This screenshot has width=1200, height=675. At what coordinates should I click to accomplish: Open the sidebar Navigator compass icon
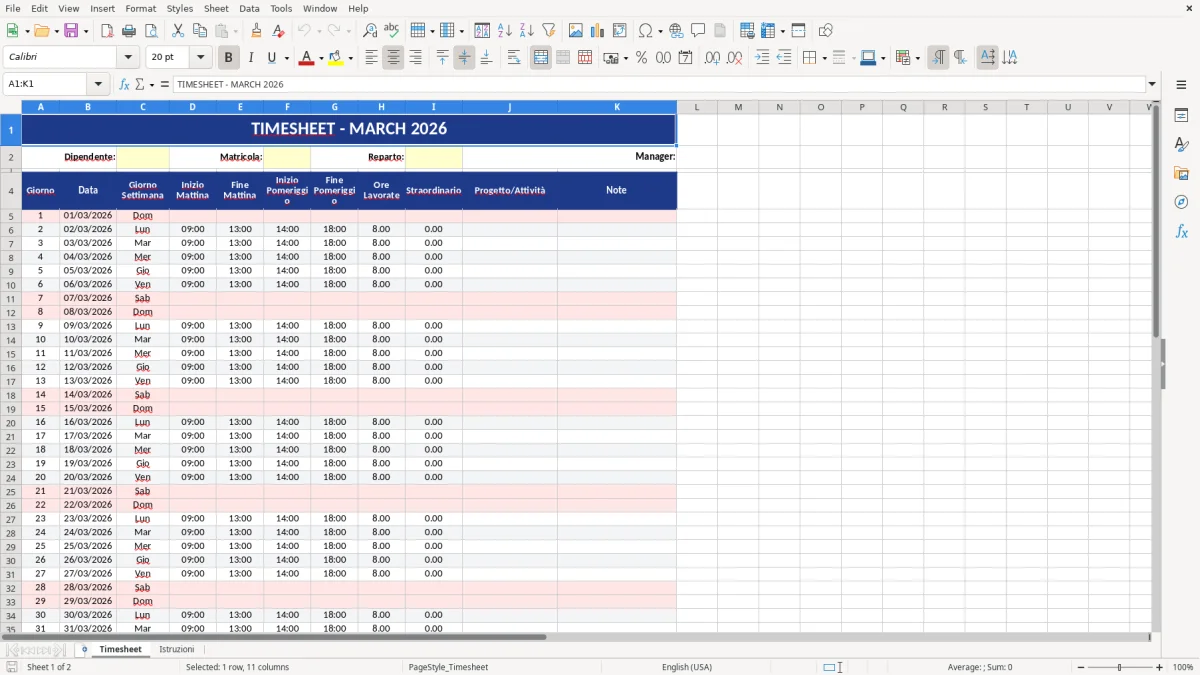coord(1181,202)
